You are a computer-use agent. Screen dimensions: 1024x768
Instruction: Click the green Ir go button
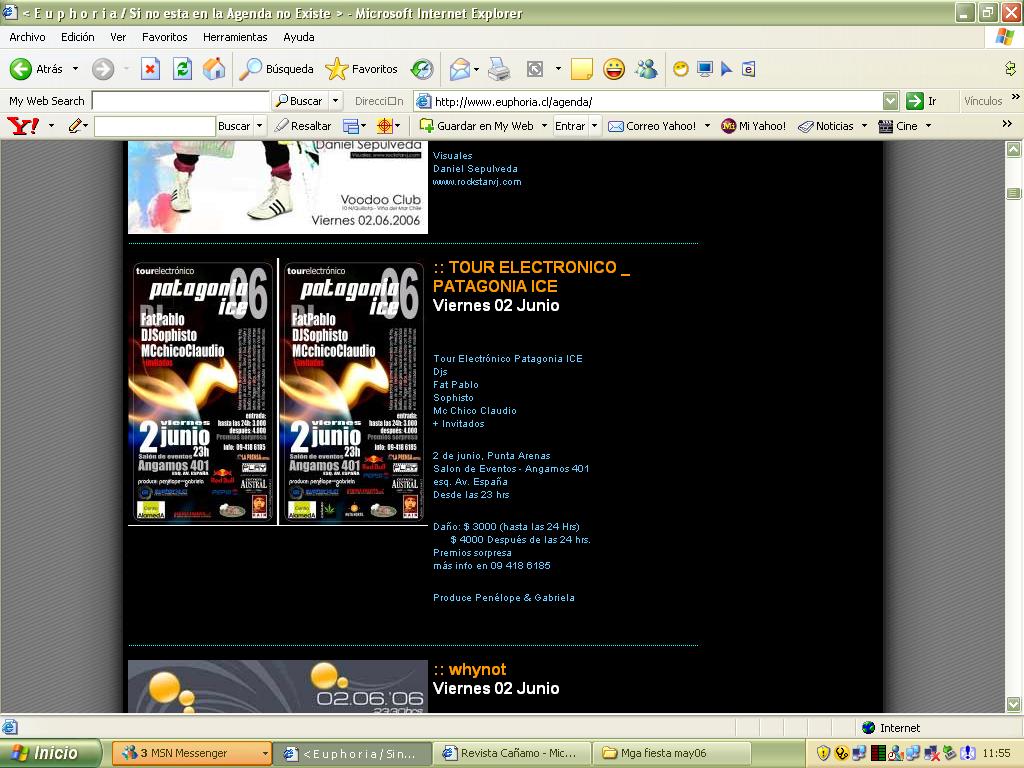[921, 101]
